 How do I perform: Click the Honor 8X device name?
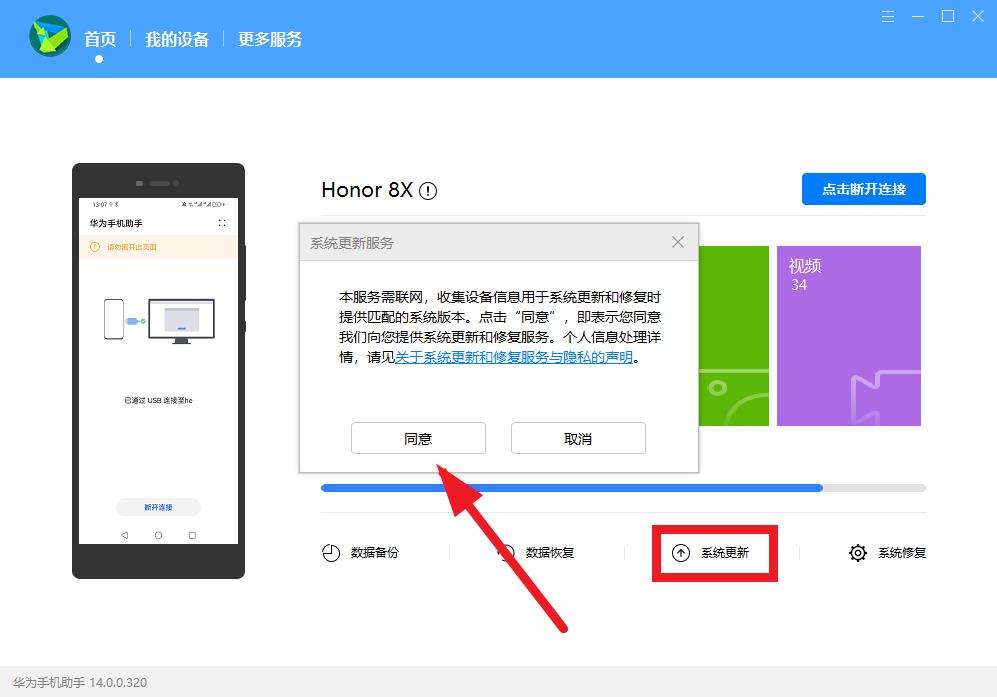click(x=367, y=190)
